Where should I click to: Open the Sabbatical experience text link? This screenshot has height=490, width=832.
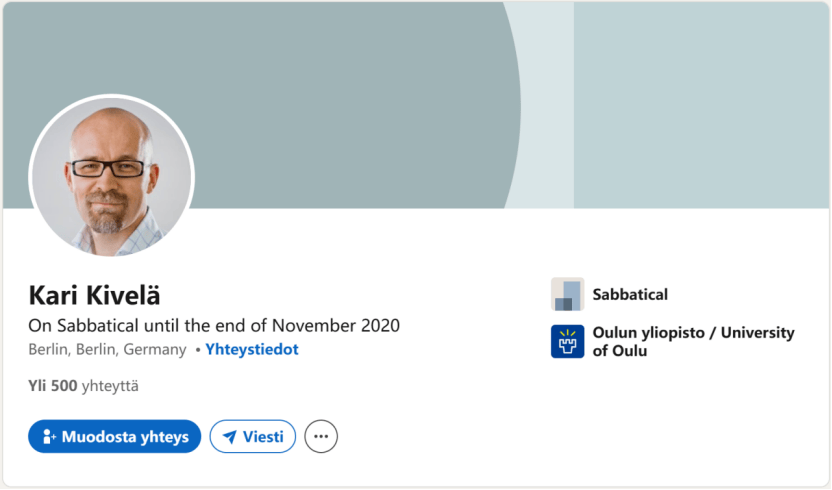(630, 294)
